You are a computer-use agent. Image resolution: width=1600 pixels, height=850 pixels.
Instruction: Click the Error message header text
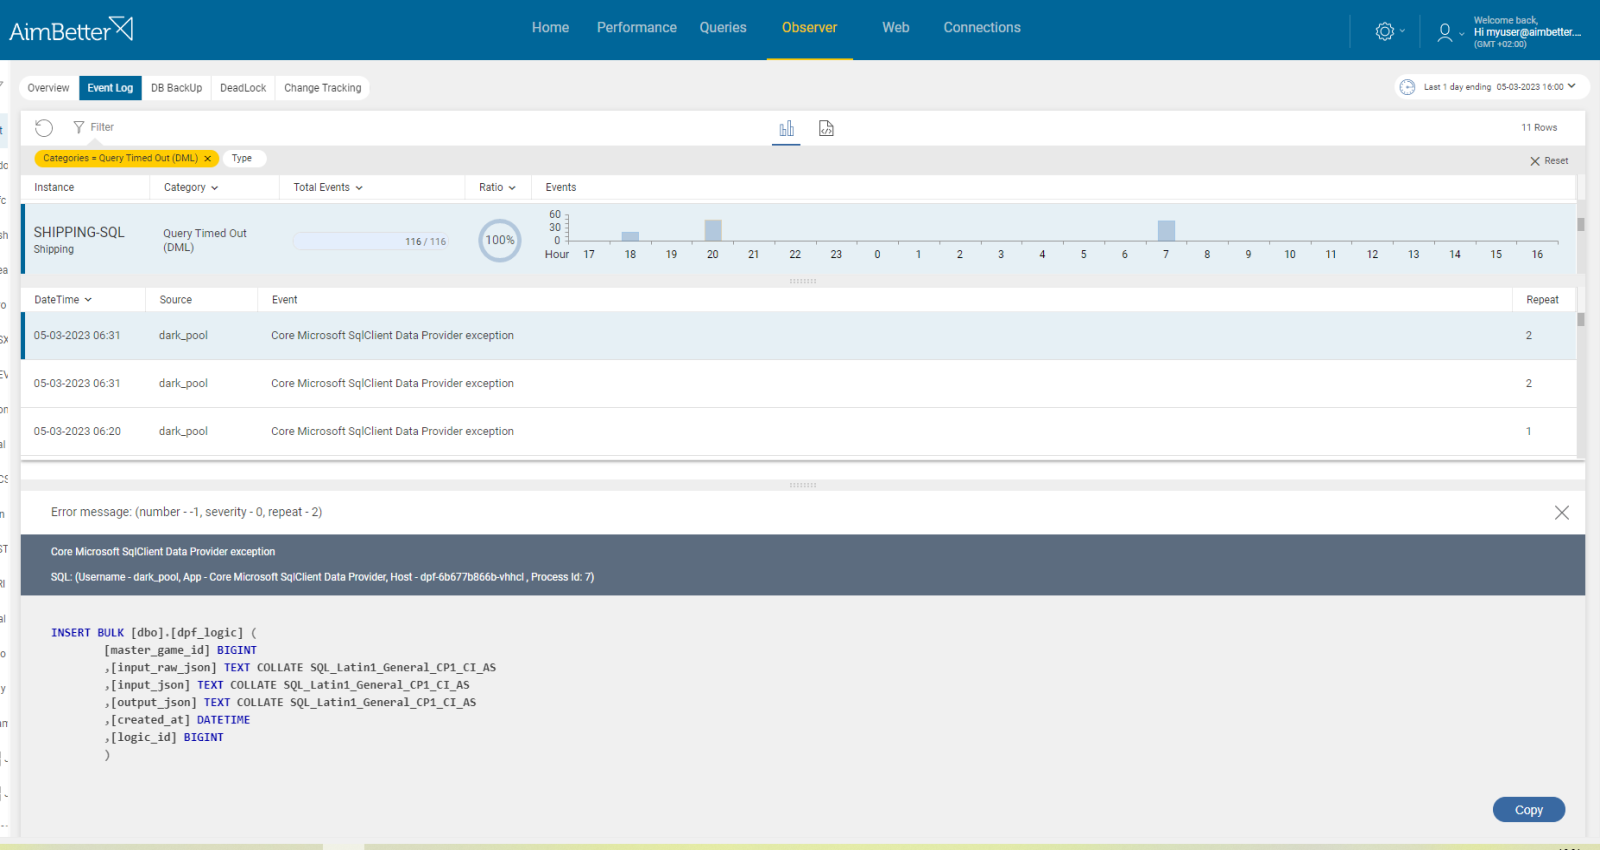pos(186,512)
